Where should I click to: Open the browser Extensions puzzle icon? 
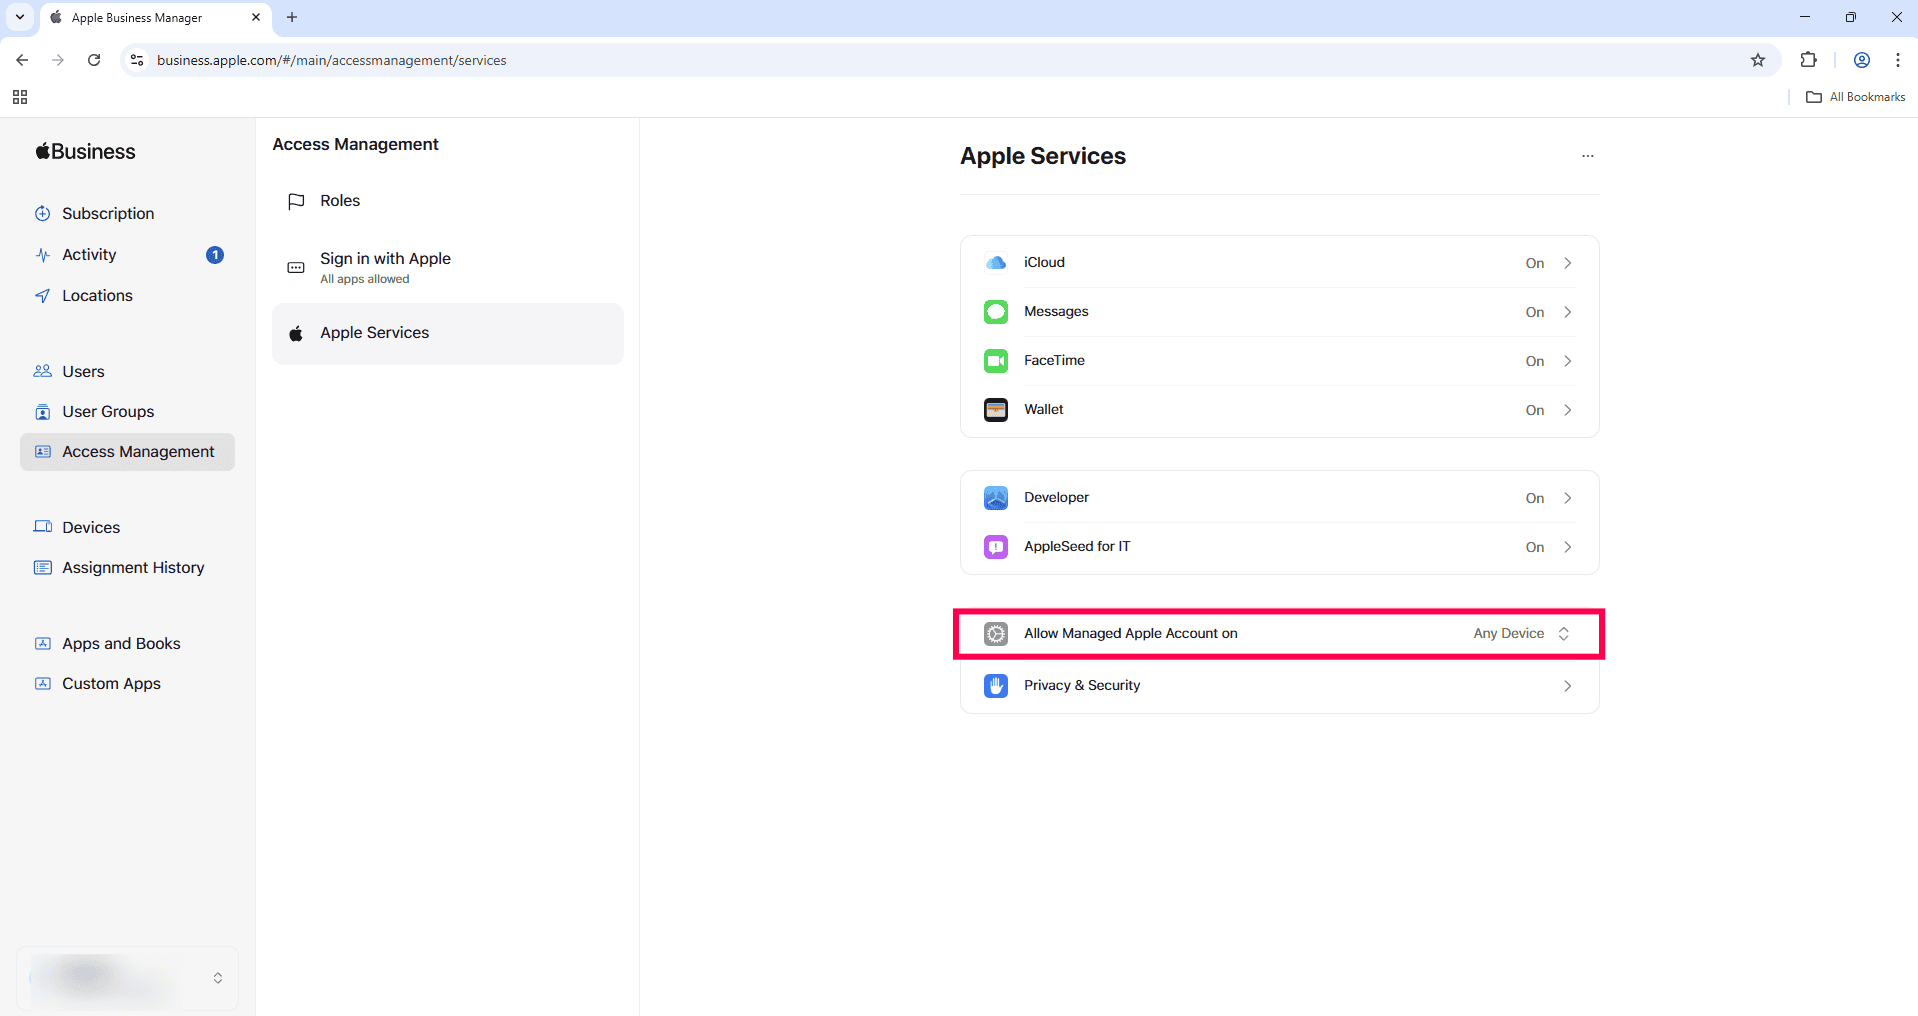tap(1808, 60)
